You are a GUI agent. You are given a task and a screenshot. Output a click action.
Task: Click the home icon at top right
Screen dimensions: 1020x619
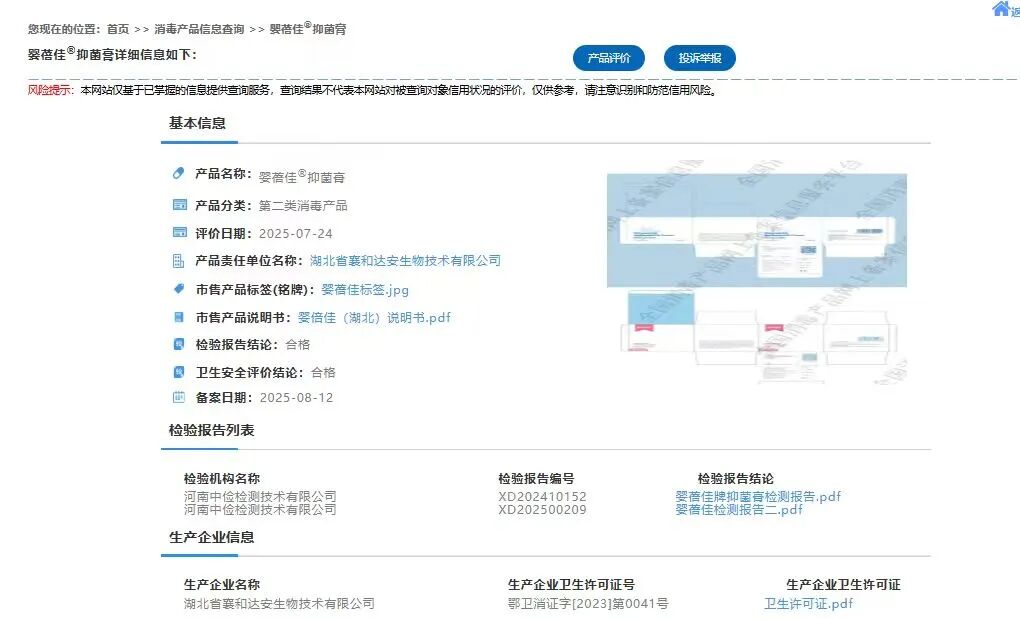pos(1001,9)
